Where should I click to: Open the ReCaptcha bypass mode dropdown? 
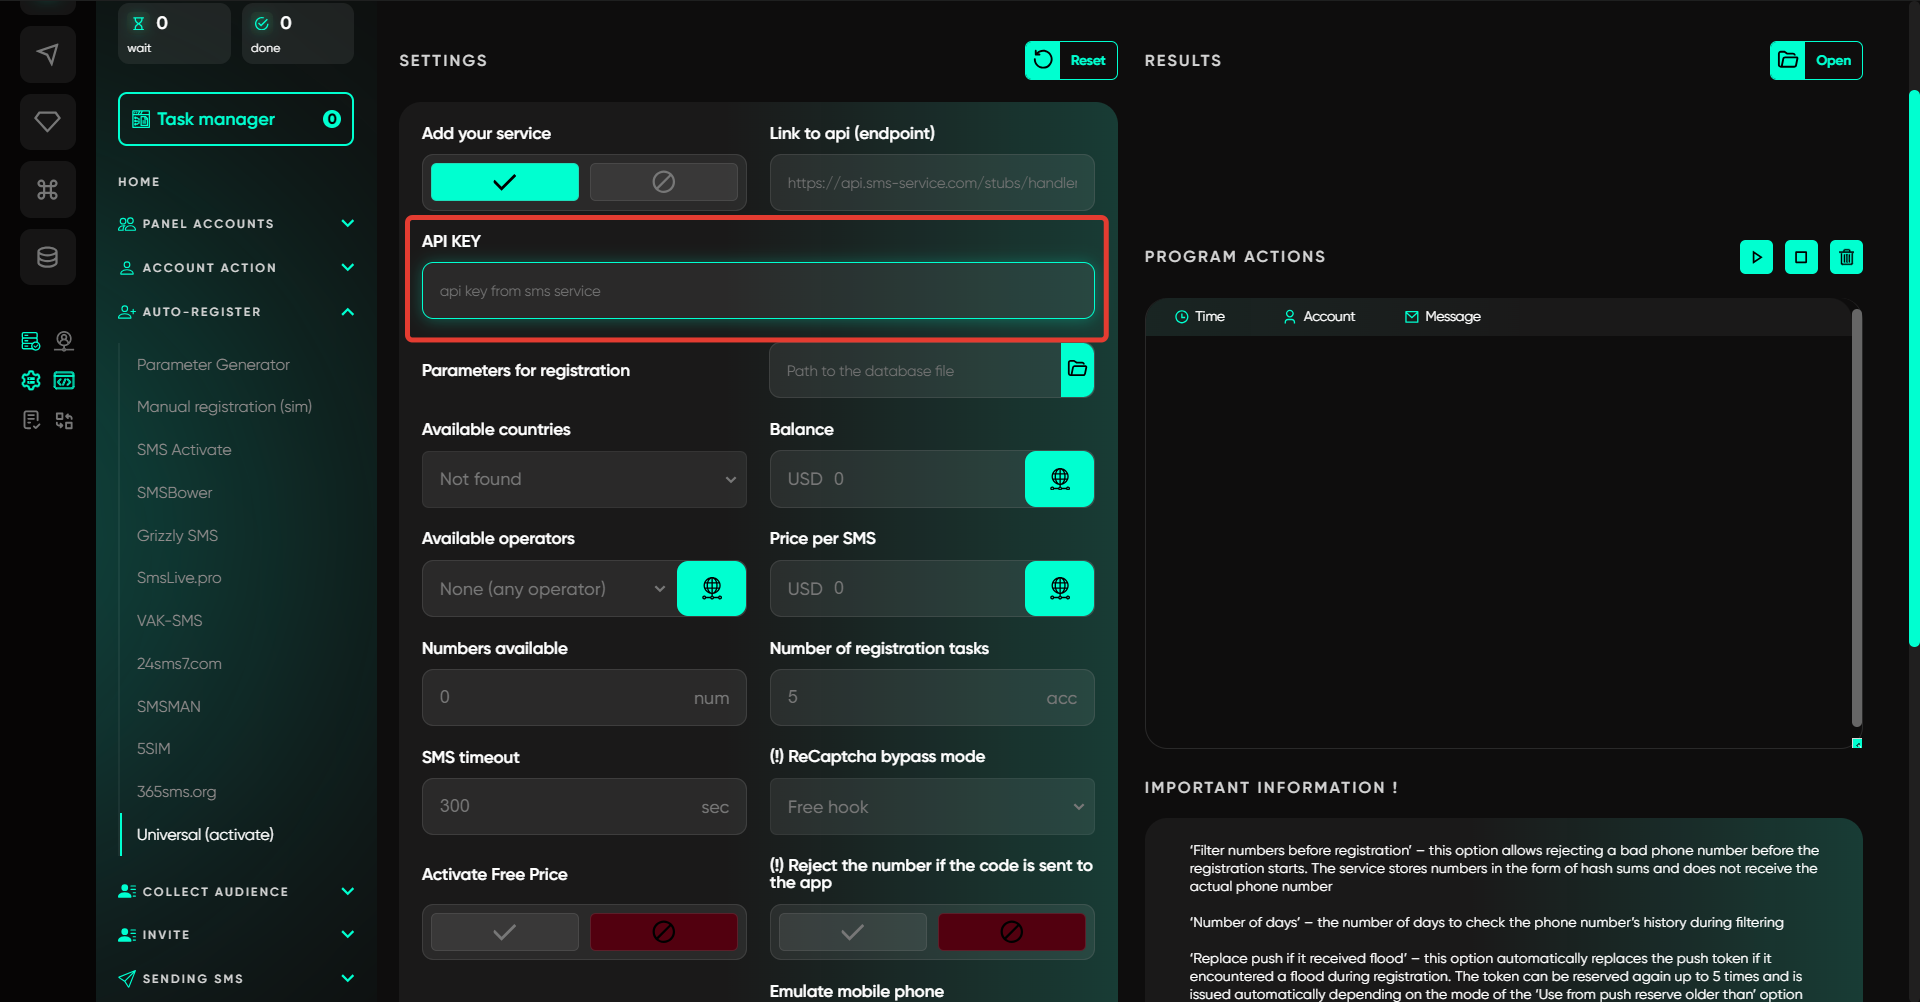[931, 807]
